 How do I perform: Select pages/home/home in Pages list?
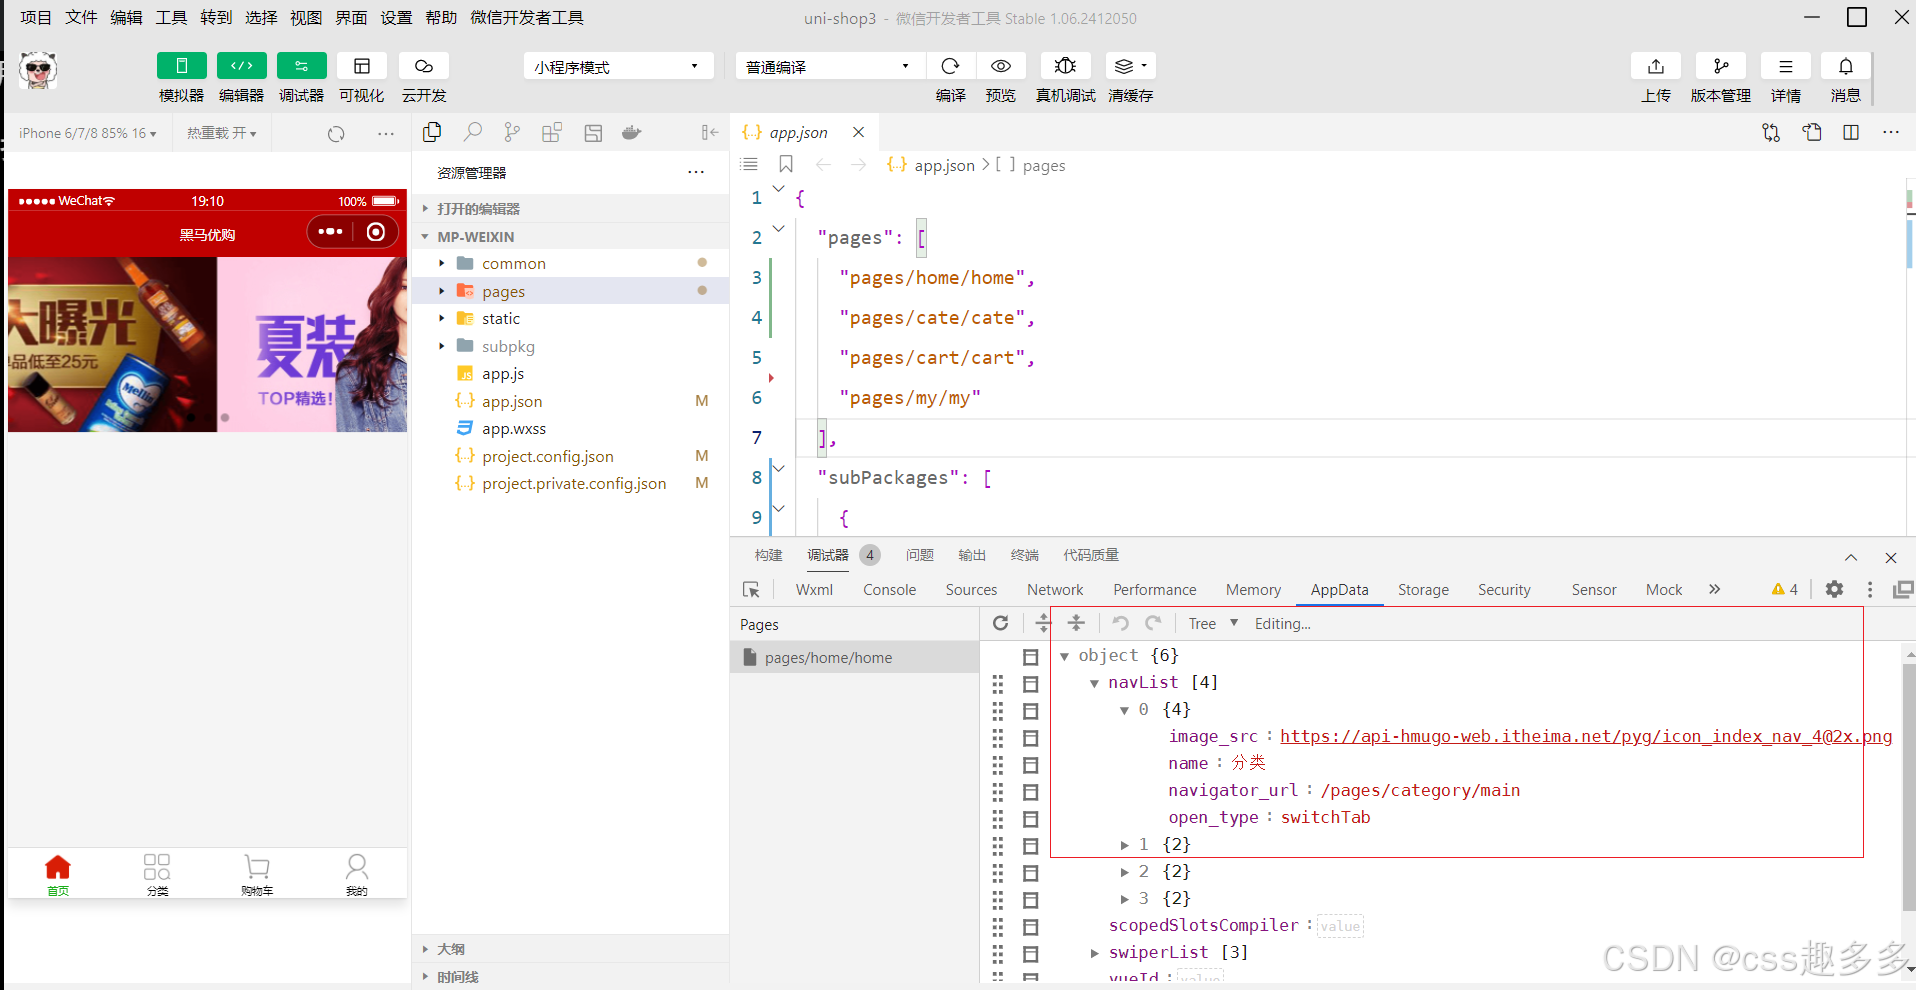[x=855, y=657]
